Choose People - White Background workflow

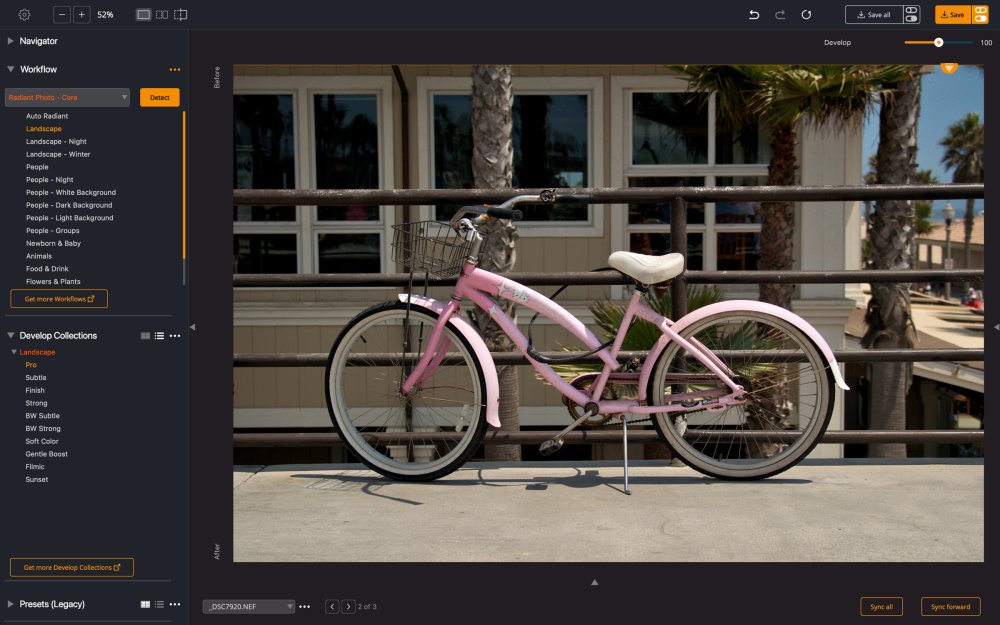tap(71, 193)
